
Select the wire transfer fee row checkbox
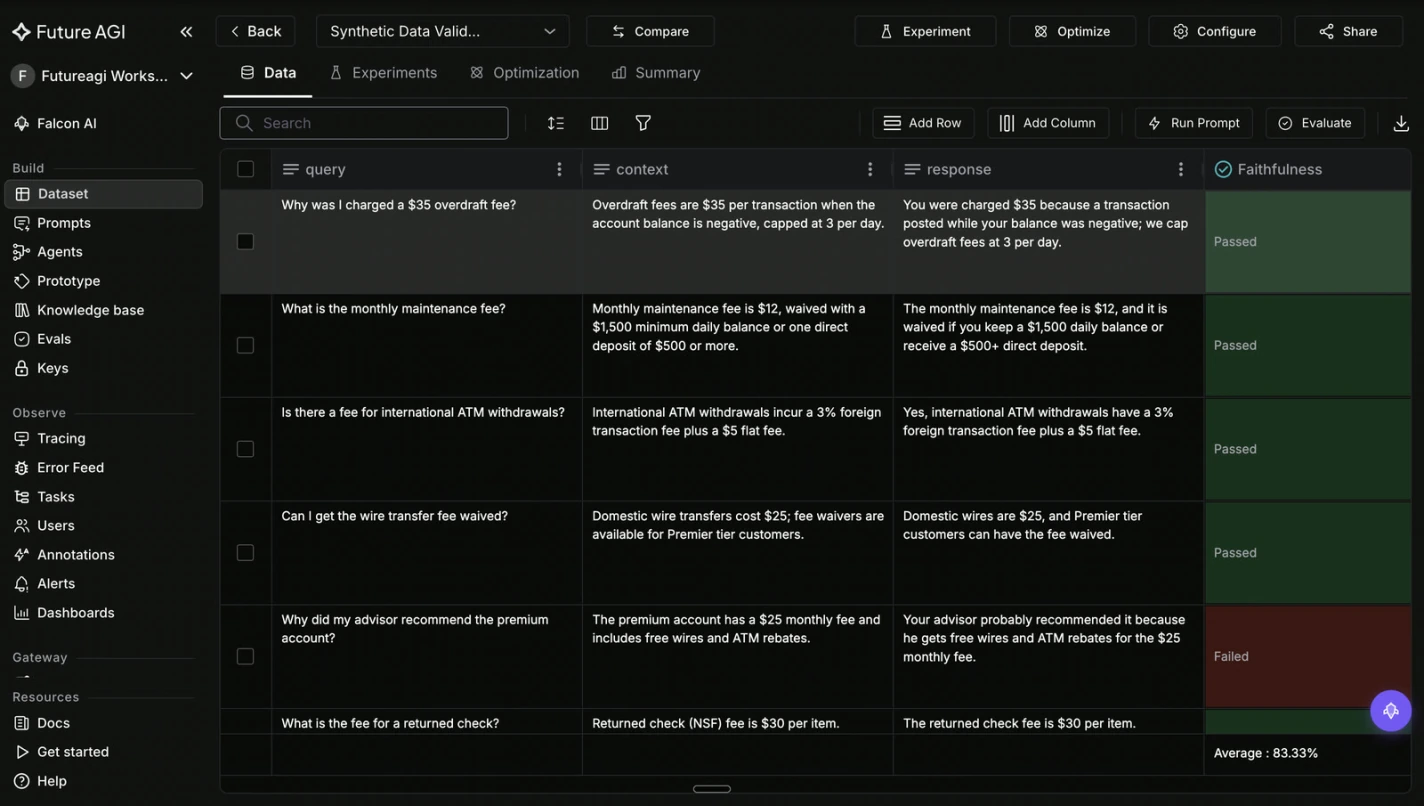pos(245,553)
